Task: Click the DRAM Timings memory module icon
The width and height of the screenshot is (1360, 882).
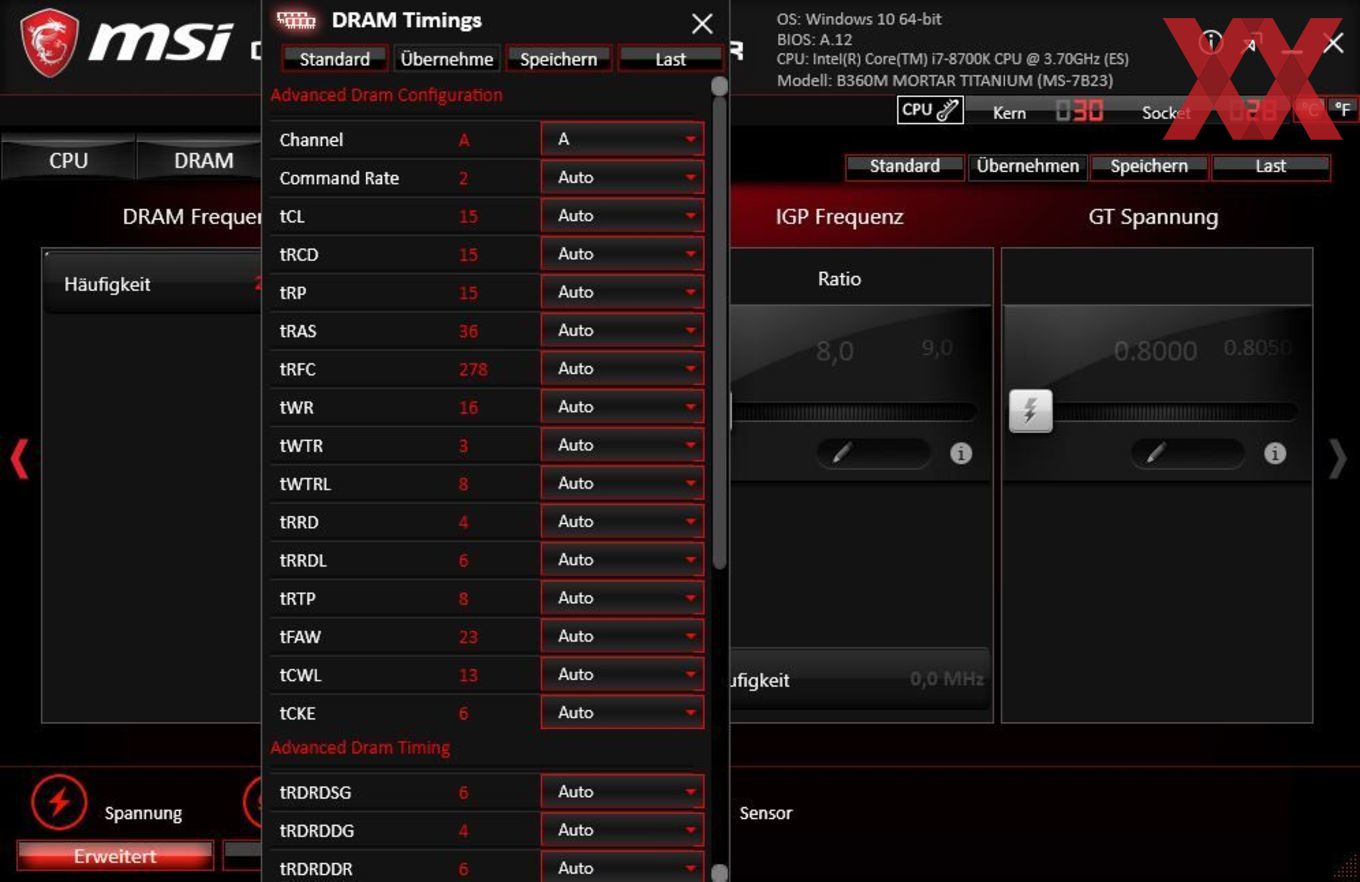Action: pyautogui.click(x=295, y=20)
